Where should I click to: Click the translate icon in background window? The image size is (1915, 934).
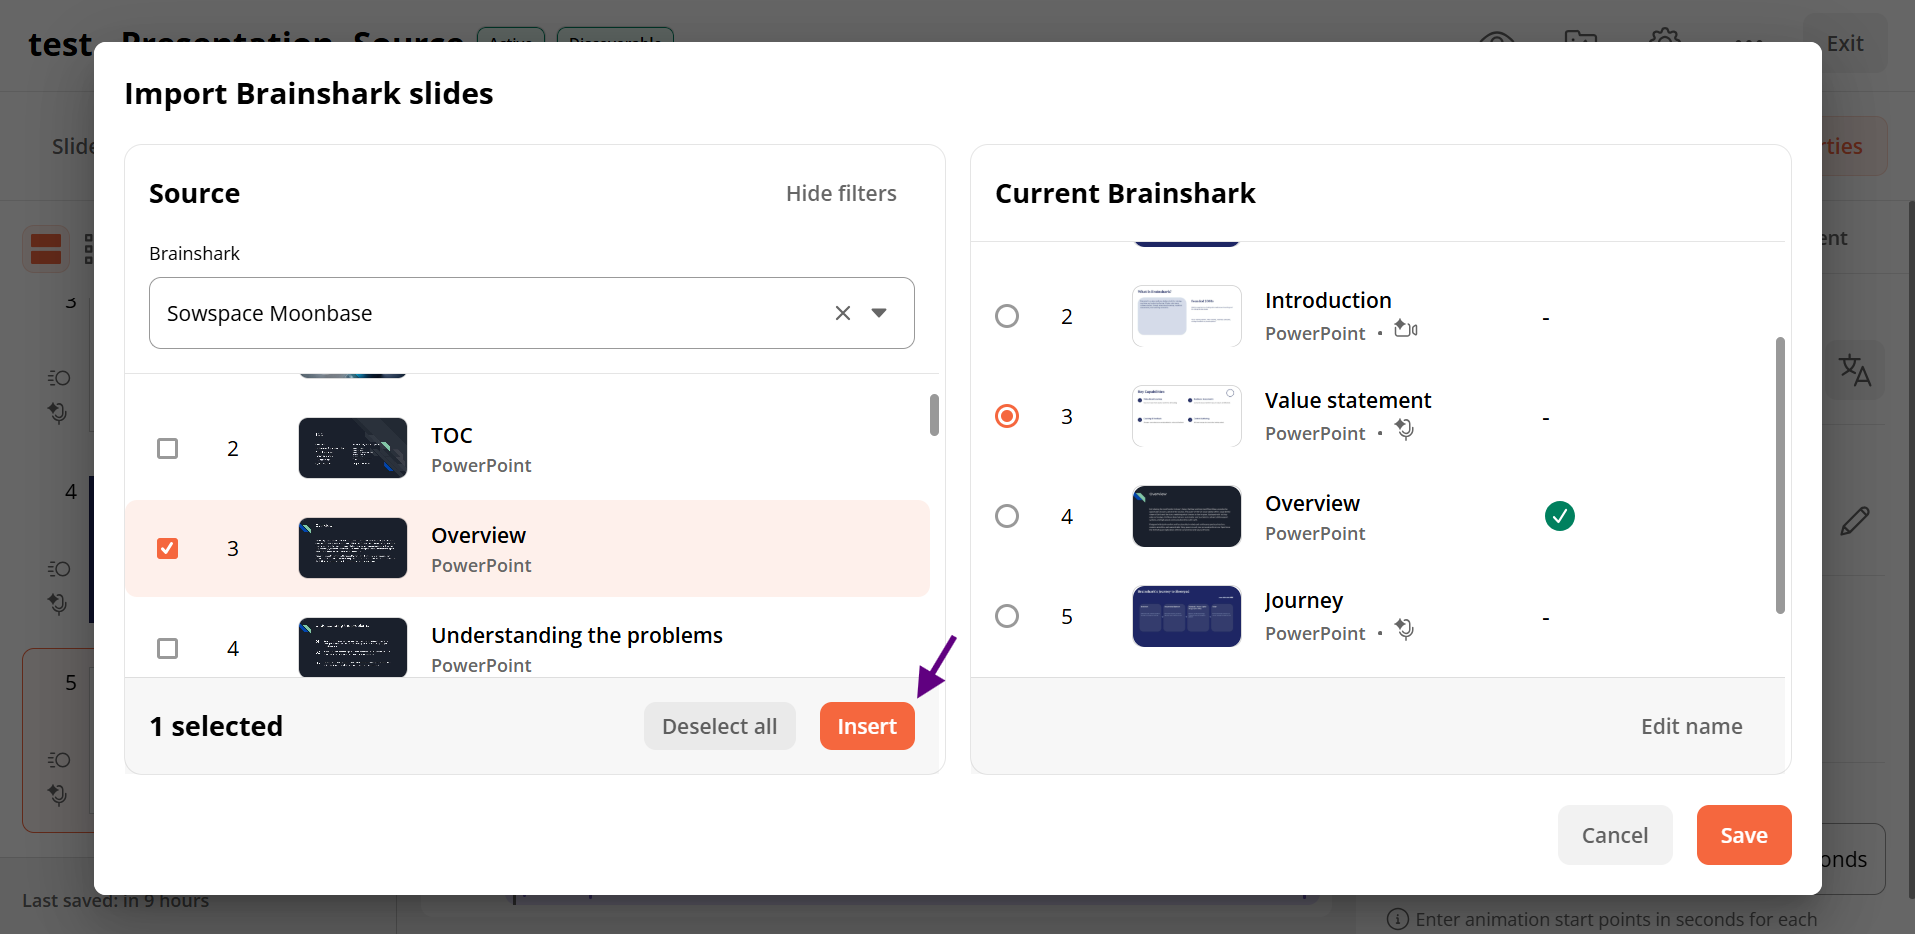(1855, 371)
